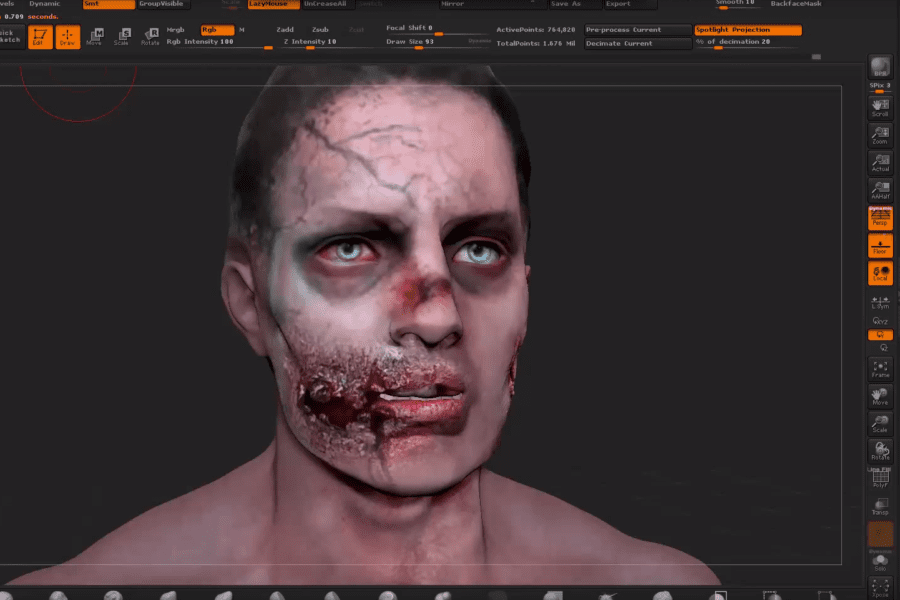Adjust Focal Shift slider
The height and width of the screenshot is (600, 900).
436,29
